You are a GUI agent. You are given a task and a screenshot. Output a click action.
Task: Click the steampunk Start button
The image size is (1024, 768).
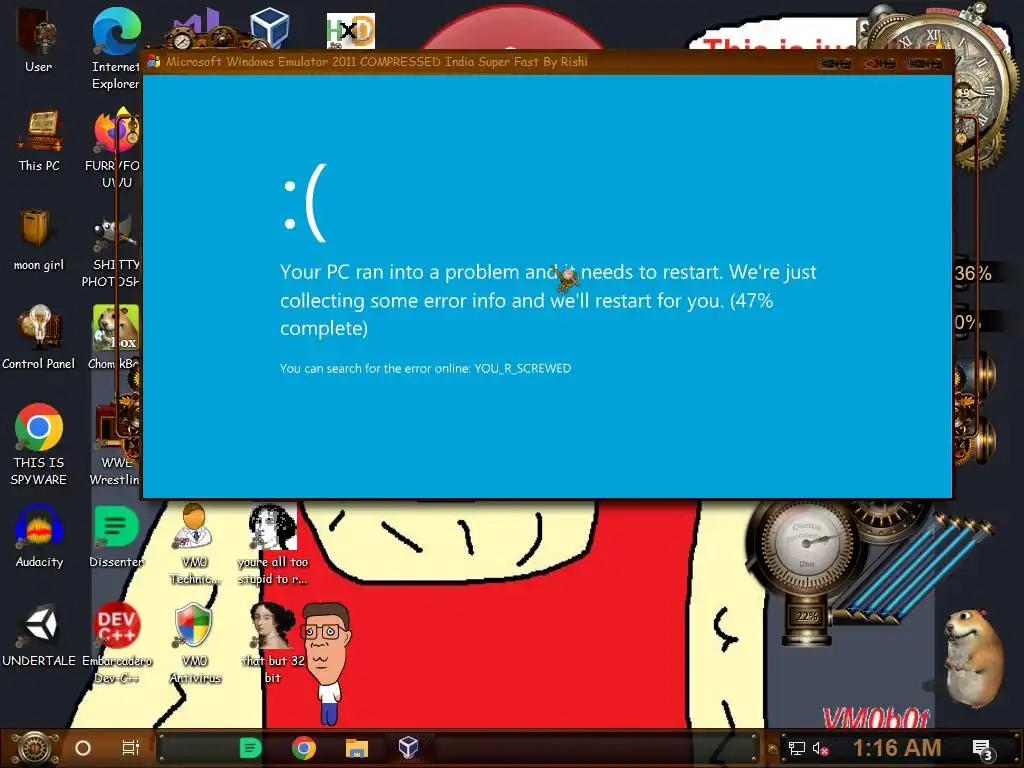click(36, 748)
